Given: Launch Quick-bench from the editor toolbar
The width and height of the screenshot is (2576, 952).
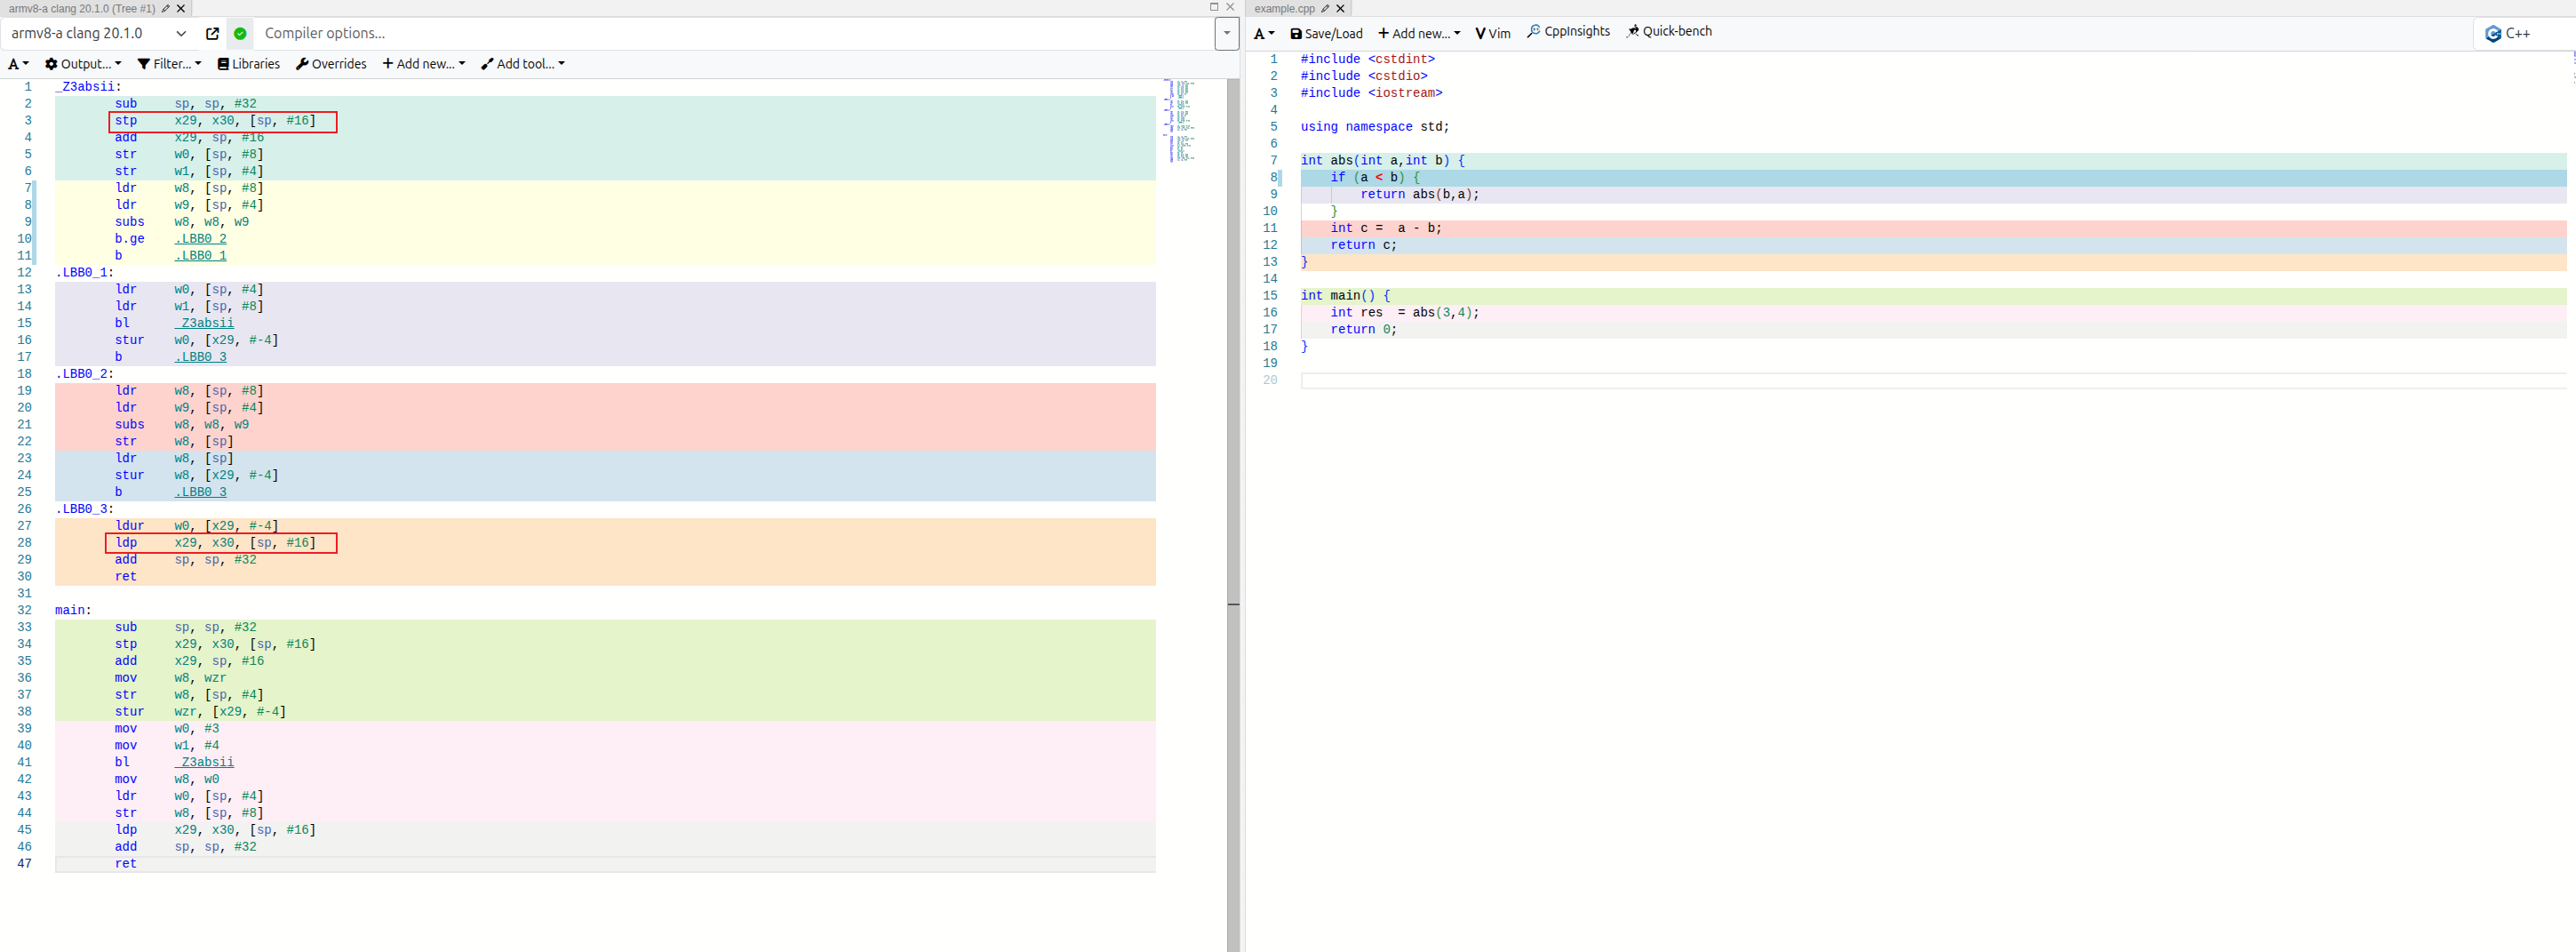Looking at the screenshot, I should (x=1669, y=32).
